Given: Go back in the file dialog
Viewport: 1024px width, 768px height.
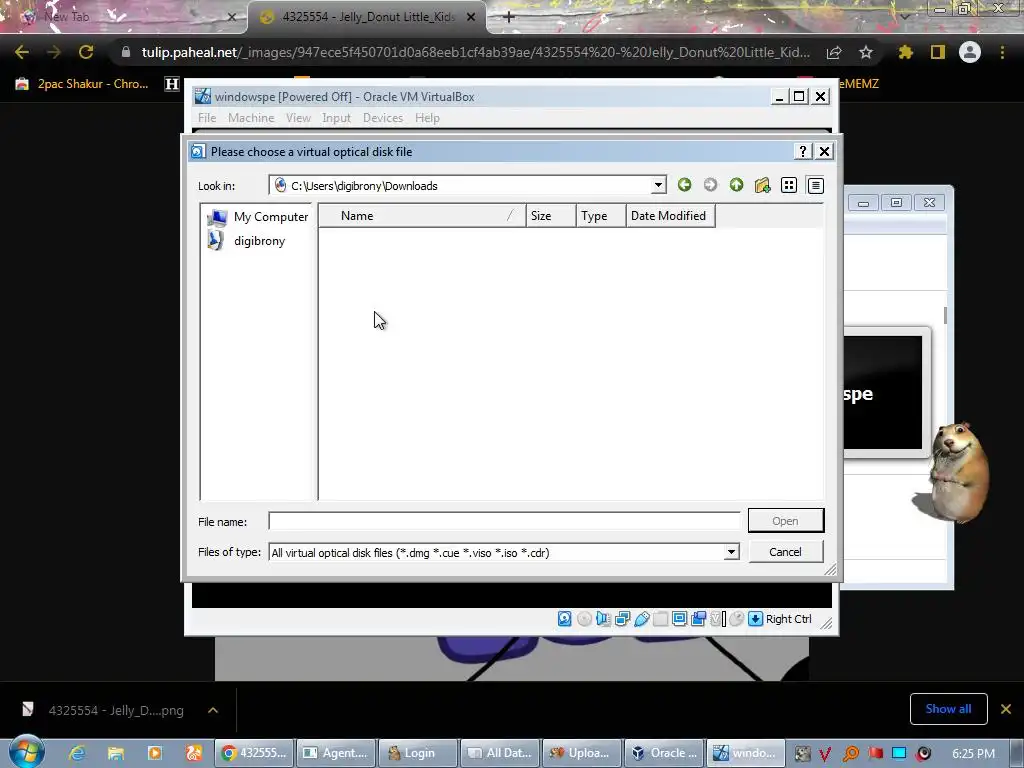Looking at the screenshot, I should click(x=684, y=185).
